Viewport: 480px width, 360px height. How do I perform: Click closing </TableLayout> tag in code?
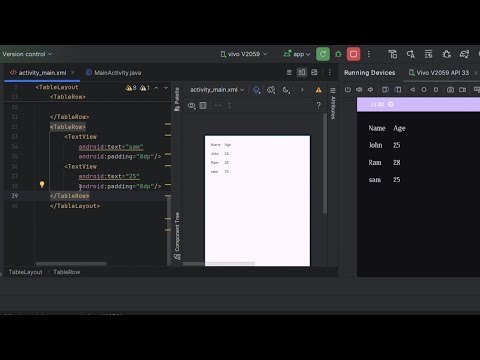(x=75, y=206)
